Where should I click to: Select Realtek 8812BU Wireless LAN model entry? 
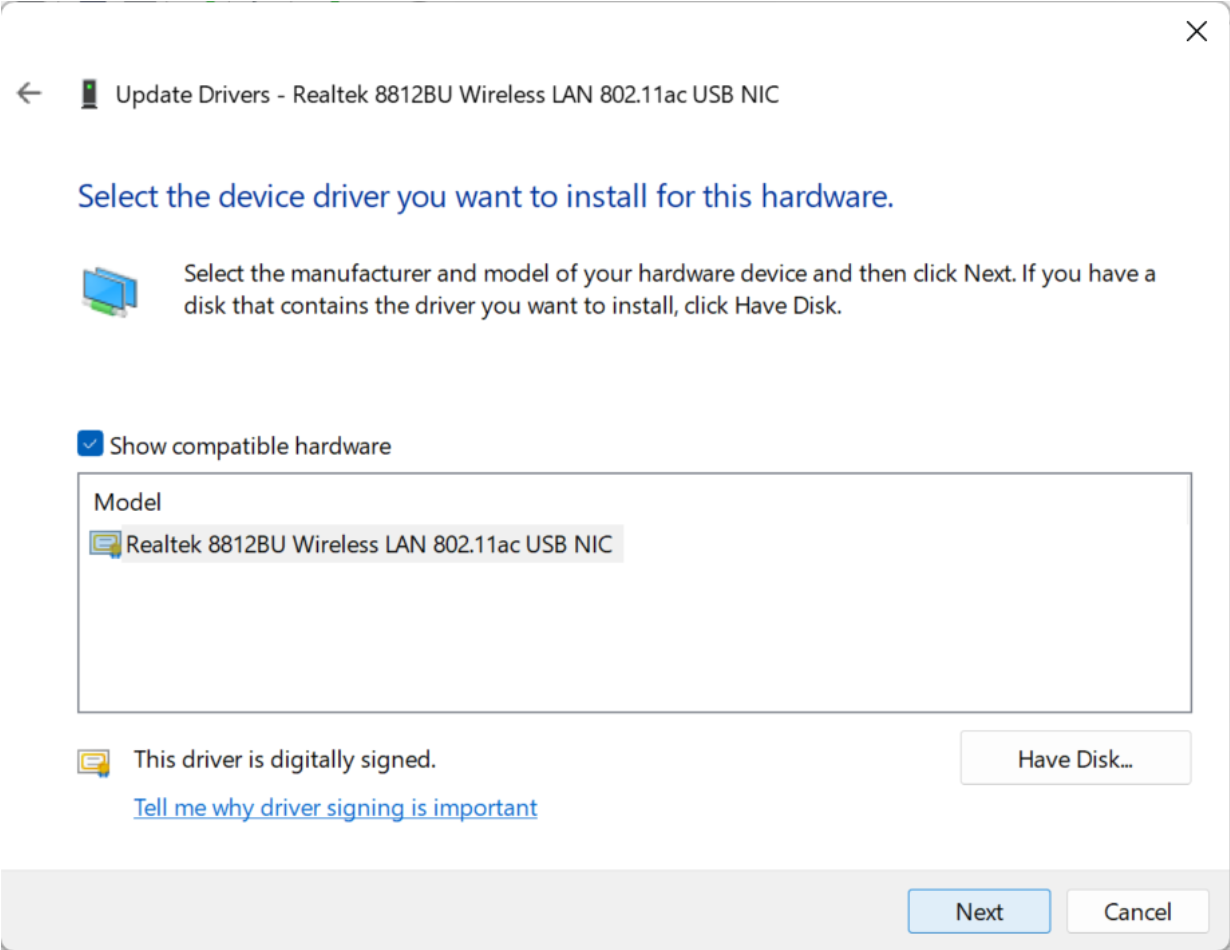coord(368,544)
